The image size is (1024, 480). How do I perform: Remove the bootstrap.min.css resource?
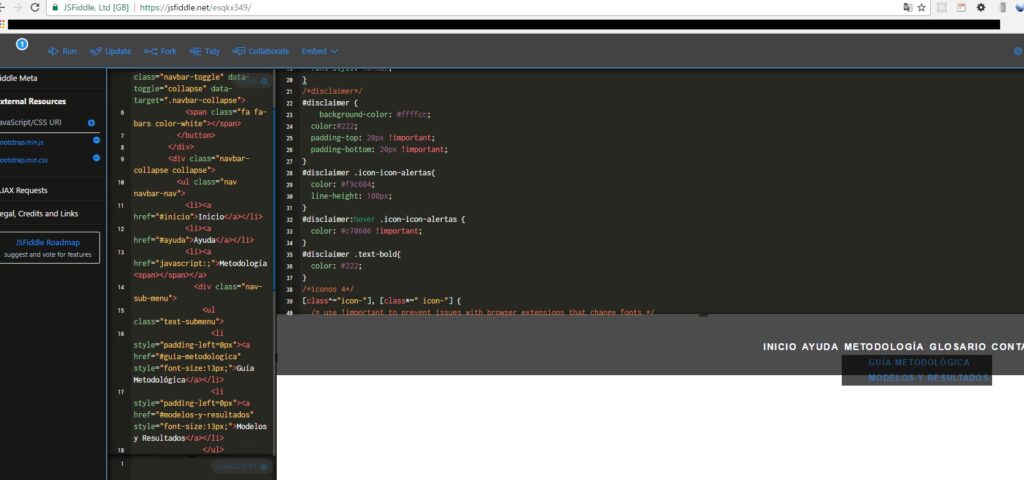(x=96, y=158)
